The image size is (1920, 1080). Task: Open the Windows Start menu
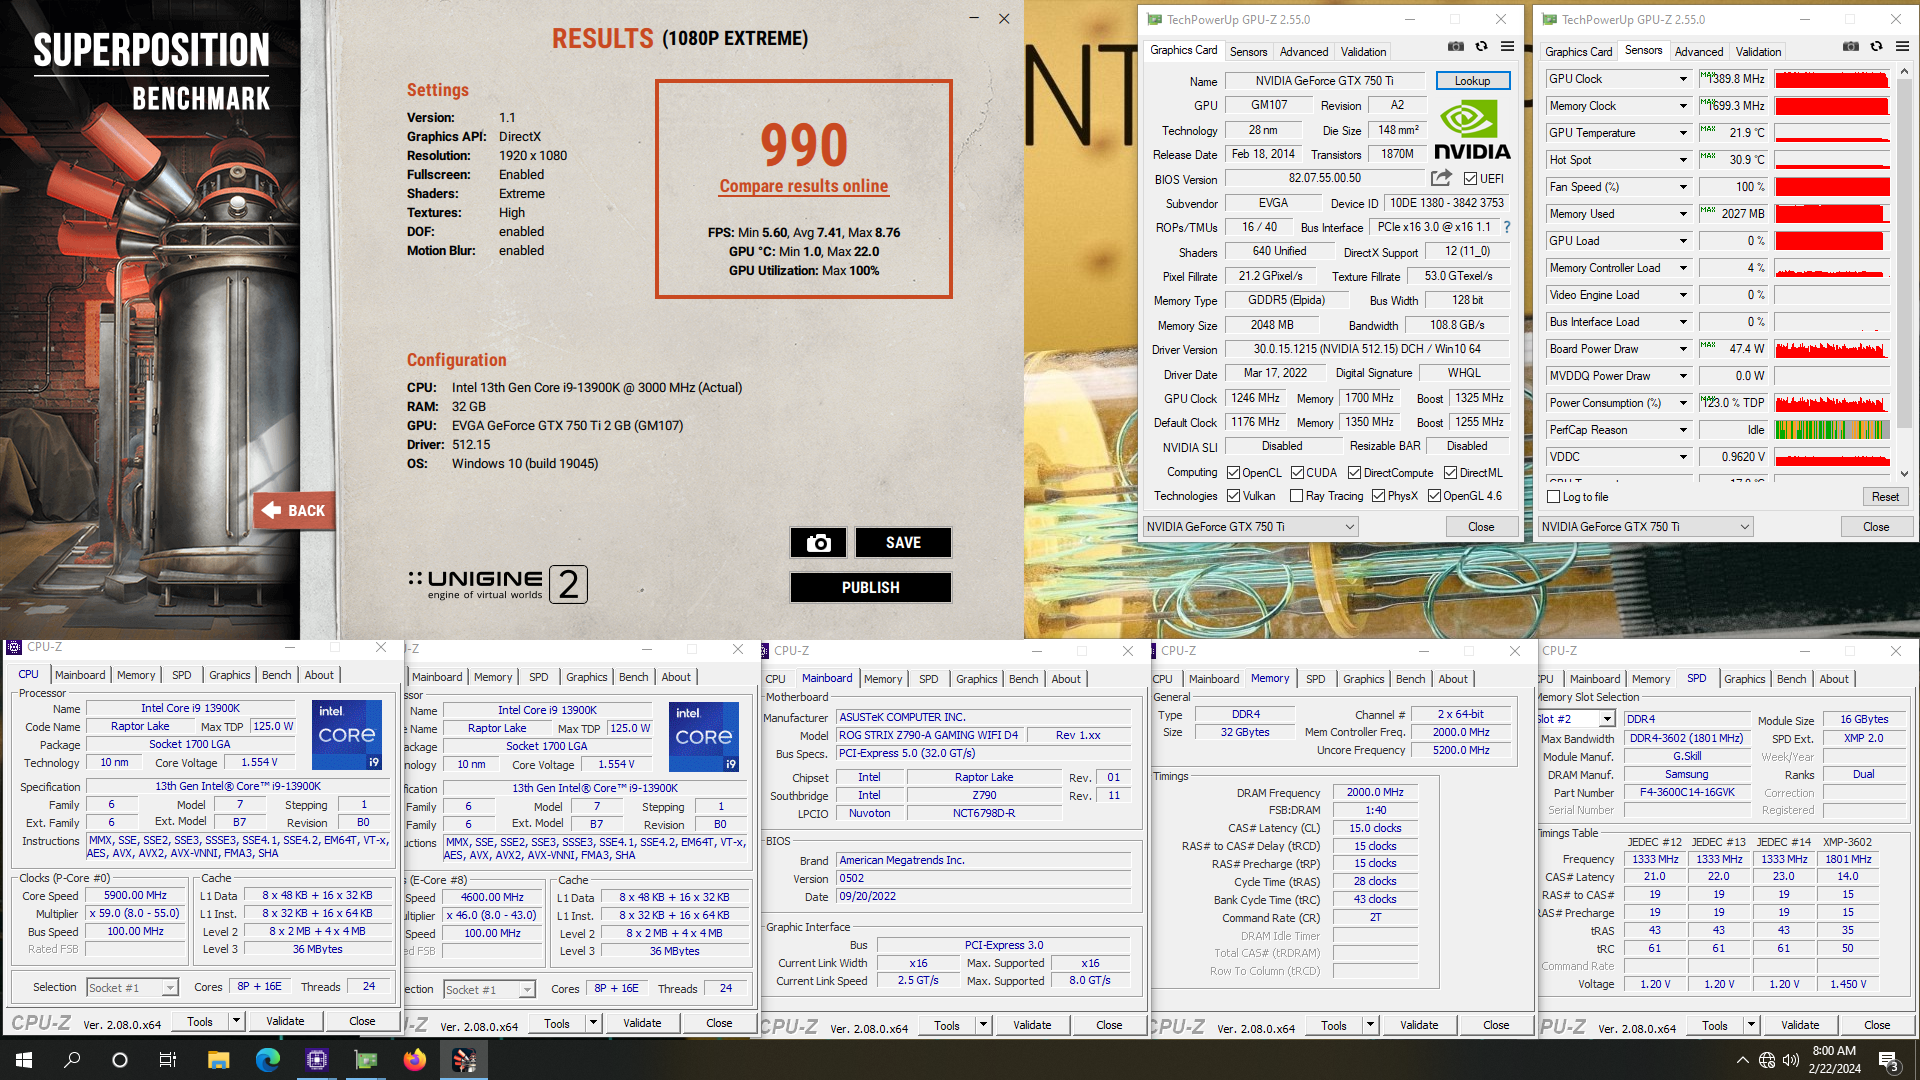pos(24,1060)
